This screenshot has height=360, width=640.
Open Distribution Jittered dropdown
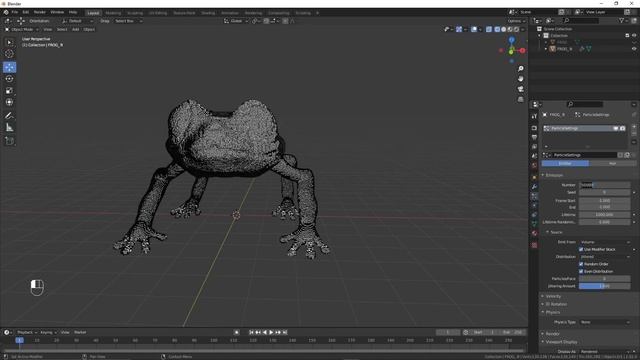click(605, 257)
